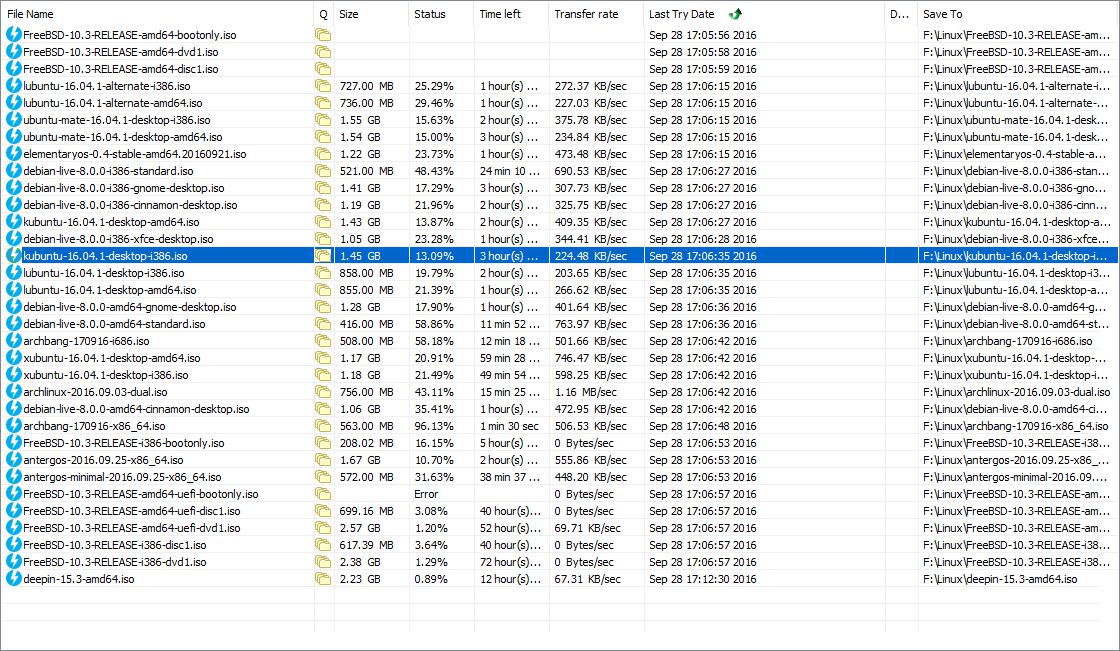Screen dimensions: 1120x651
Task: Click the queue icon for FreeBSD-10.3-RELEASE-amd64-dvd1.iso
Action: pyautogui.click(x=323, y=51)
